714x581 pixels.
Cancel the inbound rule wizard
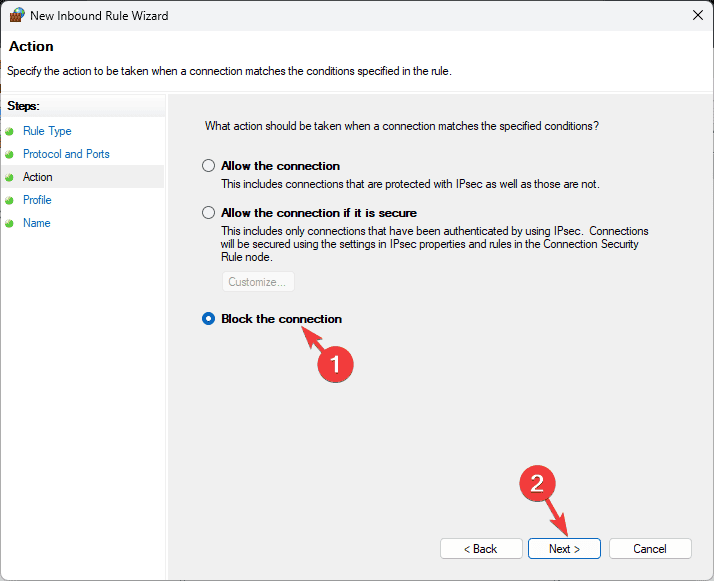pos(650,549)
